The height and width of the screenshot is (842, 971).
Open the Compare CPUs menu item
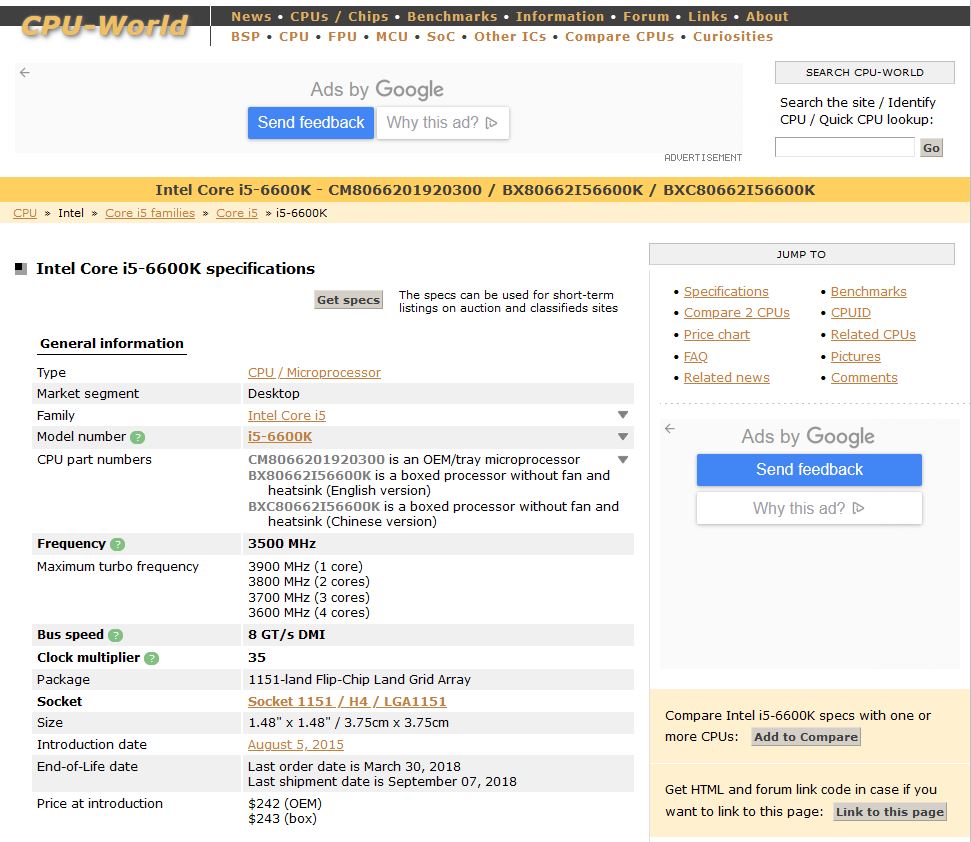(619, 36)
